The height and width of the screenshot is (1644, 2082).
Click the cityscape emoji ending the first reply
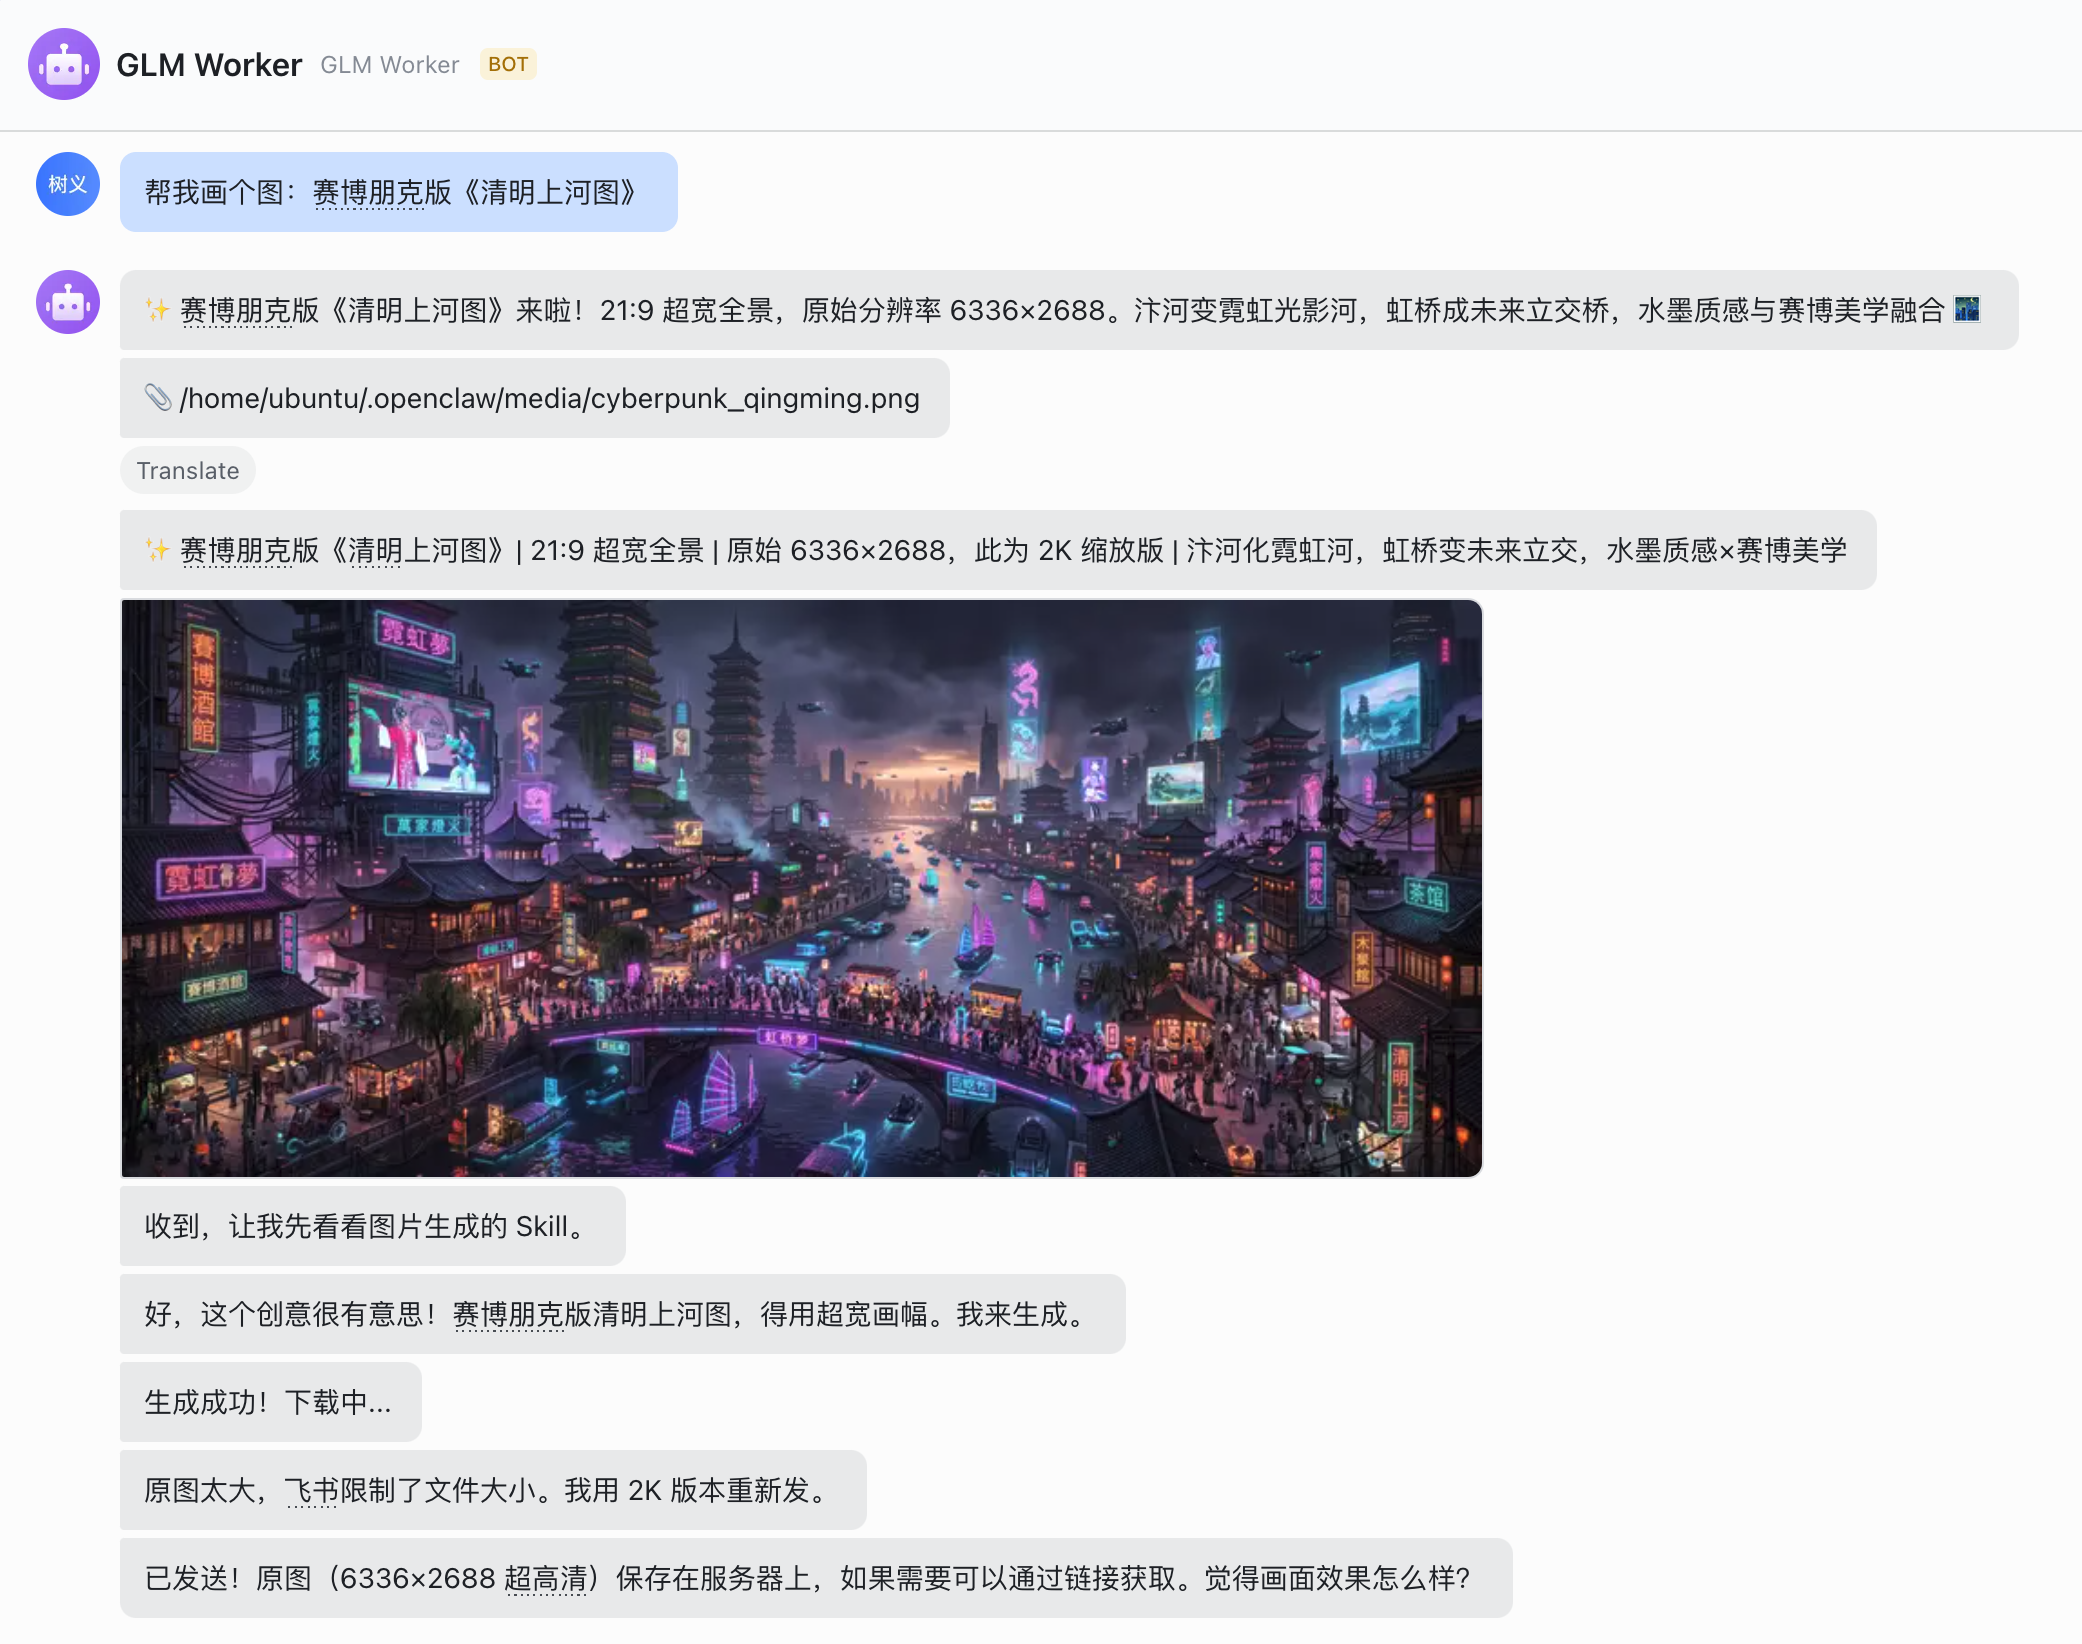1966,310
